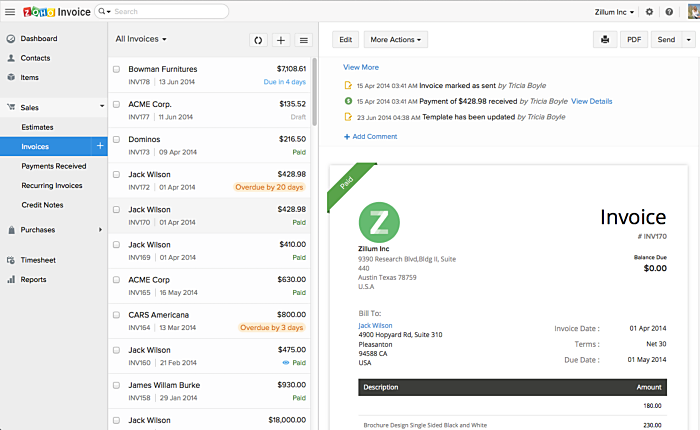Open Jack Wilson customer link
The width and height of the screenshot is (700, 430).
[375, 326]
